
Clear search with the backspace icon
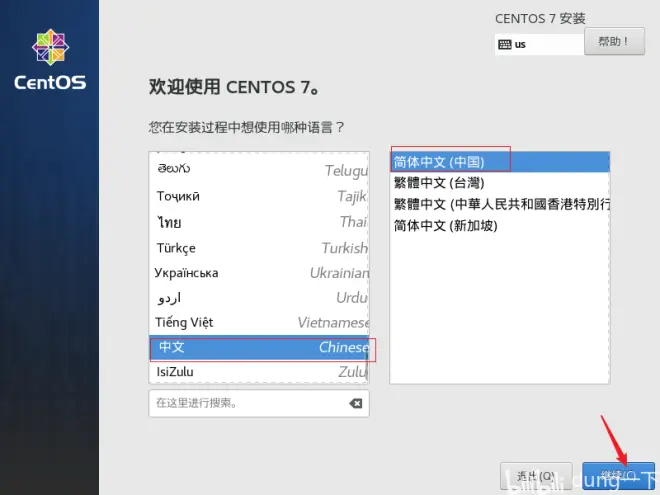[356, 404]
